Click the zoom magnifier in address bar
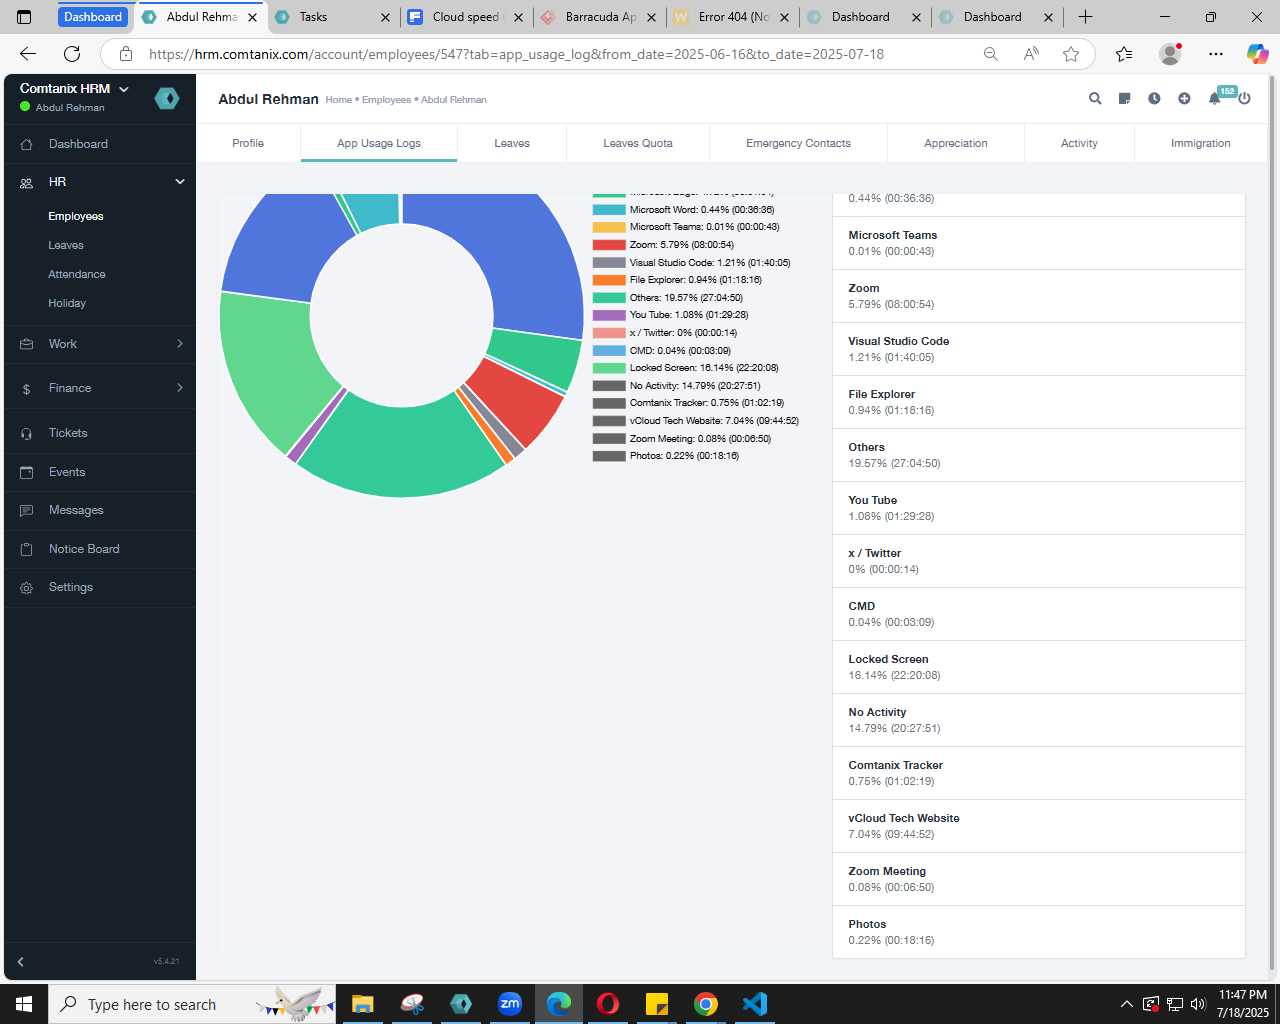Screen dimensions: 1280x1024 click(990, 54)
